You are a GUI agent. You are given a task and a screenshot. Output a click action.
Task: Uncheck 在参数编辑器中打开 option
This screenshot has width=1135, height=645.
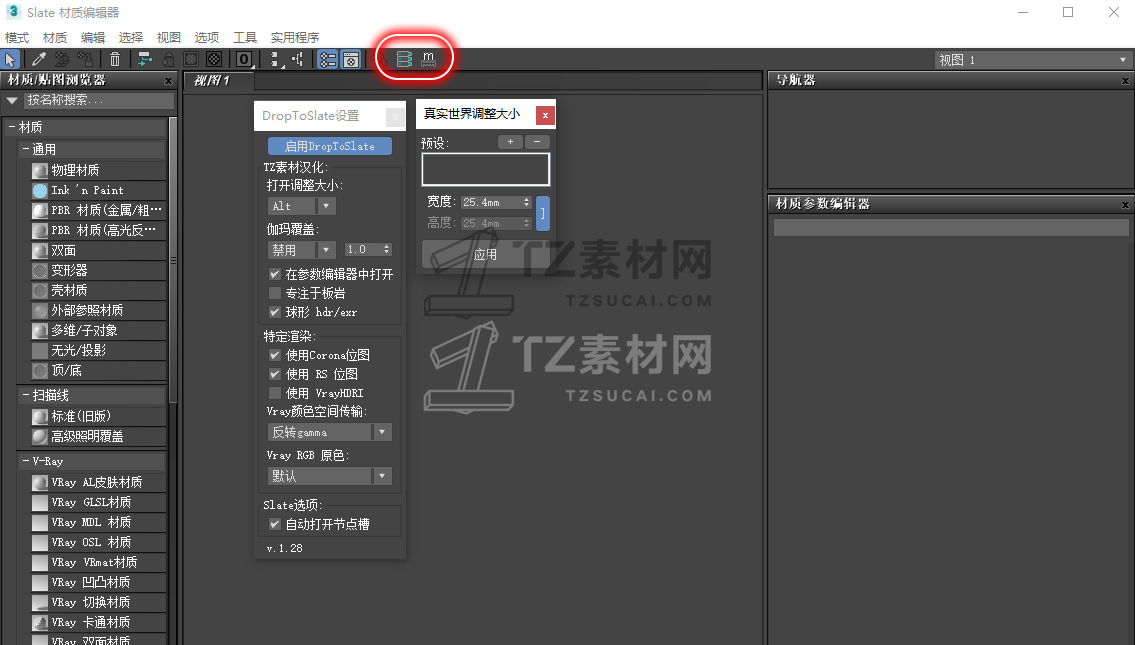(x=274, y=274)
